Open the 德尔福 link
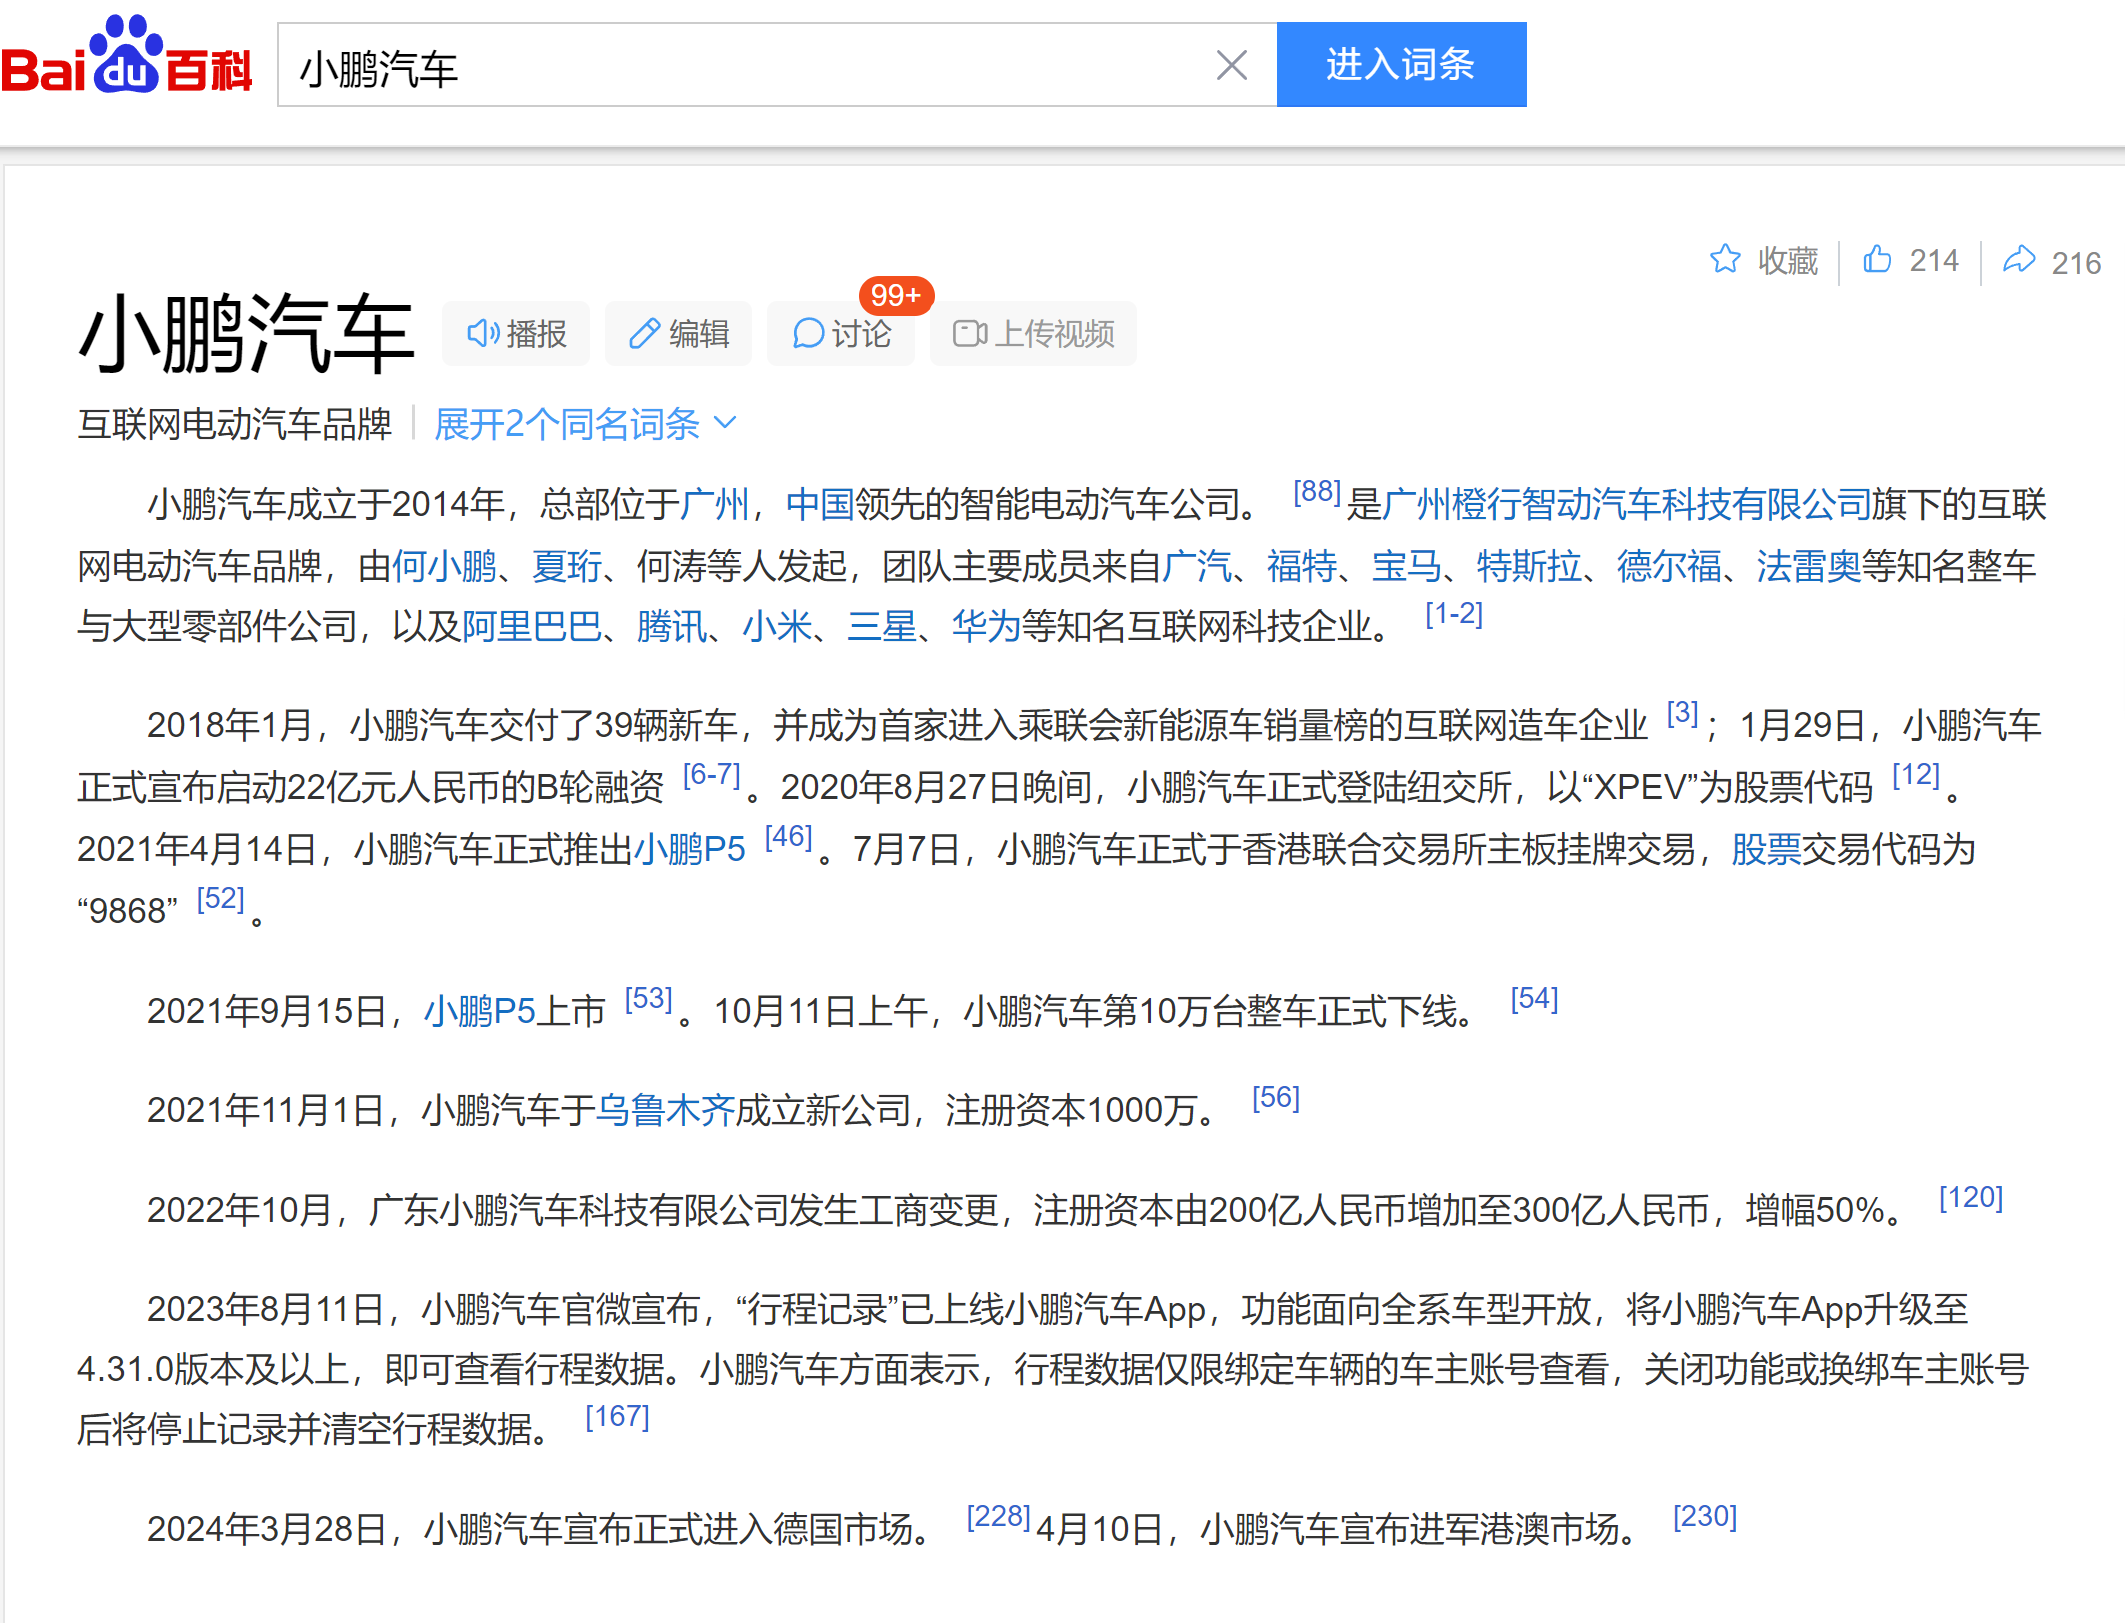 click(x=1669, y=566)
